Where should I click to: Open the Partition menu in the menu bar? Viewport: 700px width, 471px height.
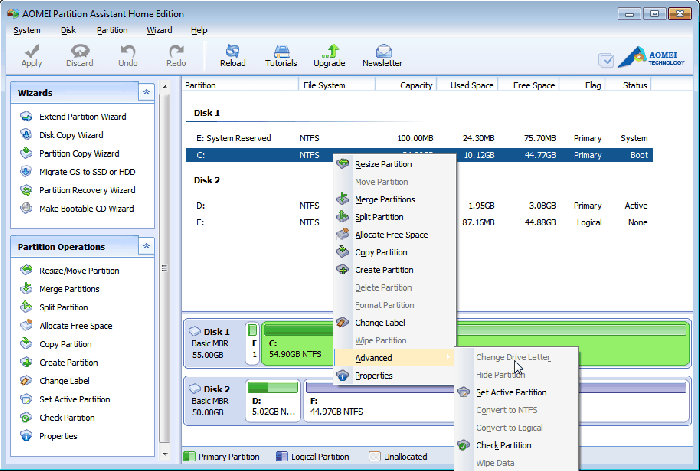tap(112, 30)
